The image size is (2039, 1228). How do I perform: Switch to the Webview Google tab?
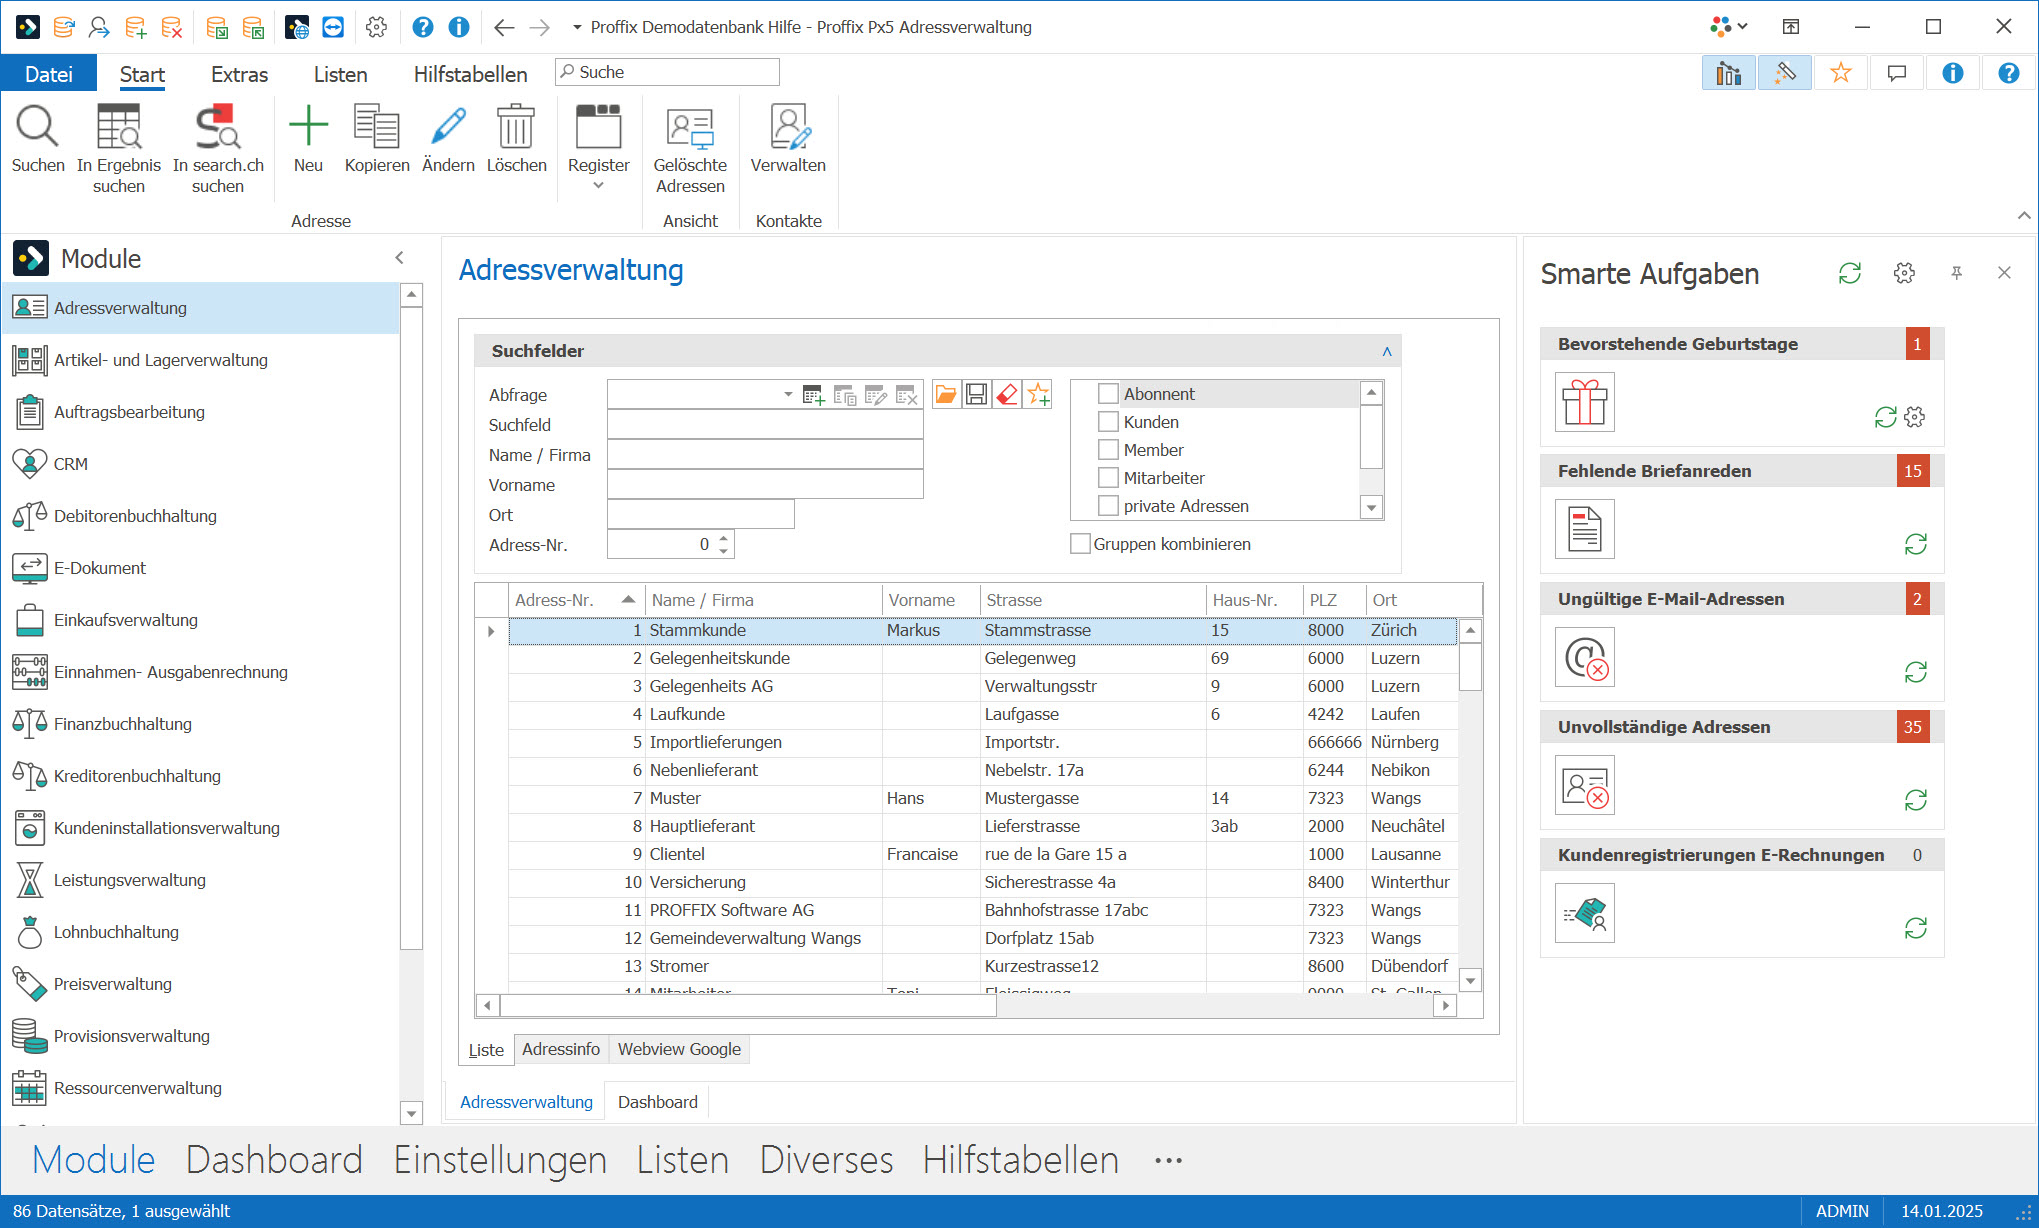click(x=679, y=1049)
